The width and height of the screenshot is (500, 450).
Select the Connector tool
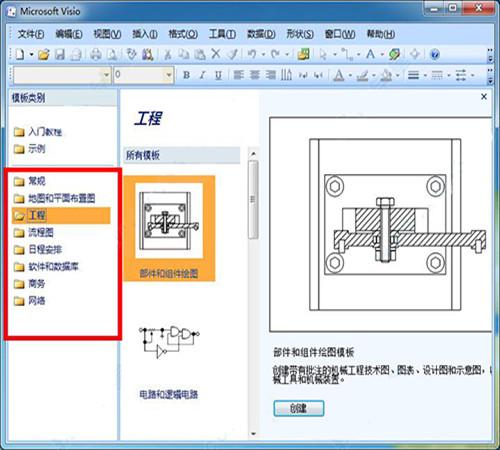click(348, 54)
